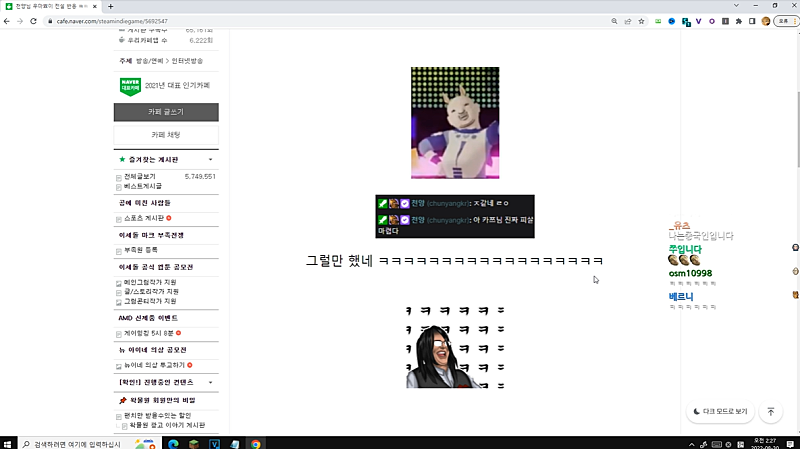Open the 뉴이네 의상 투고하기 board
The width and height of the screenshot is (800, 449).
coord(154,365)
